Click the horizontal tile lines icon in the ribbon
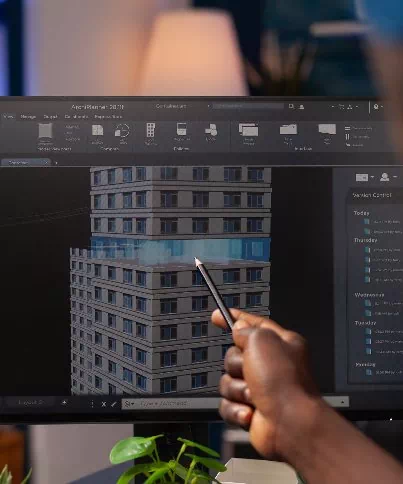Image resolution: width=403 pixels, height=484 pixels. pyautogui.click(x=348, y=128)
